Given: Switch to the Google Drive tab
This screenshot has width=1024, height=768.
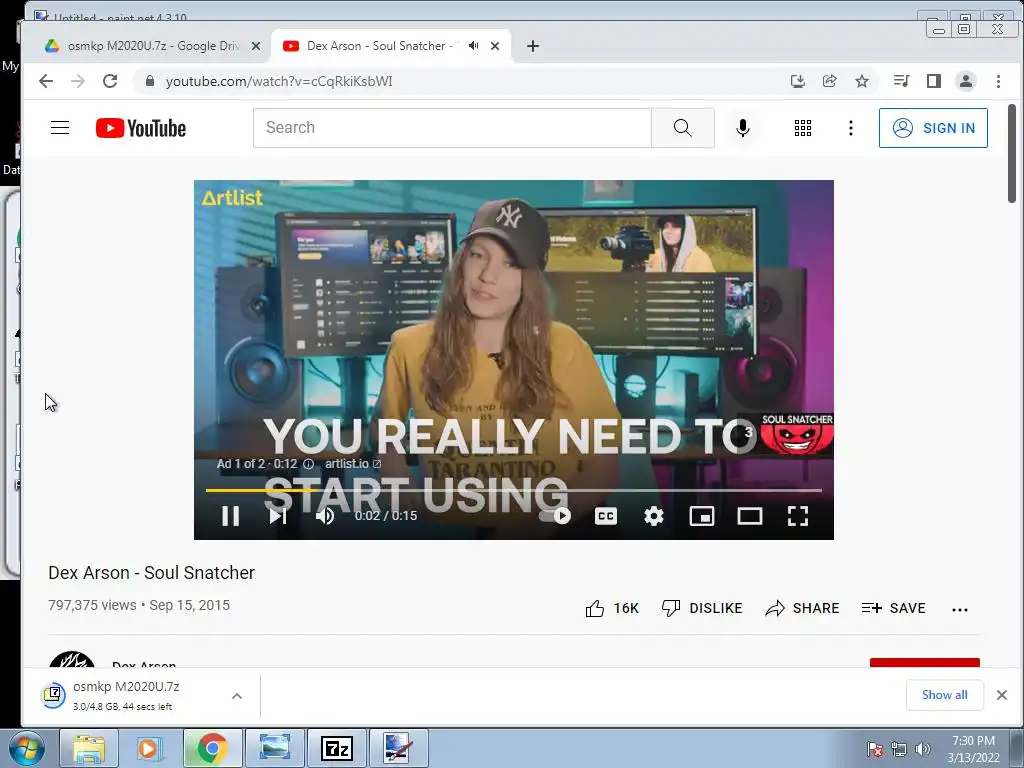Looking at the screenshot, I should [x=153, y=46].
